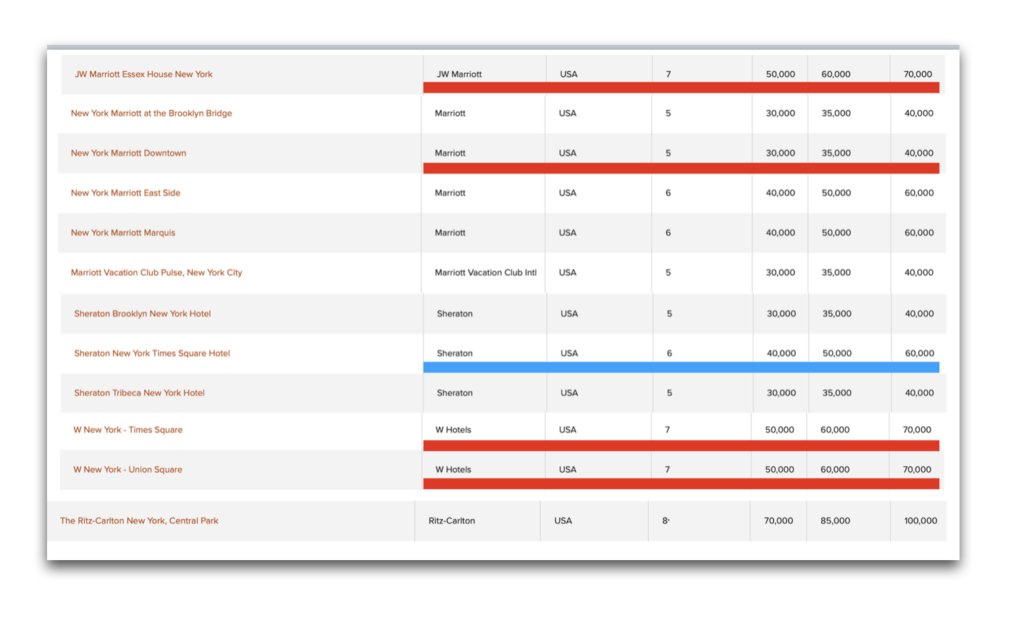Click the W New York - Times Square link
The width and height of the screenshot is (1024, 618).
127,430
